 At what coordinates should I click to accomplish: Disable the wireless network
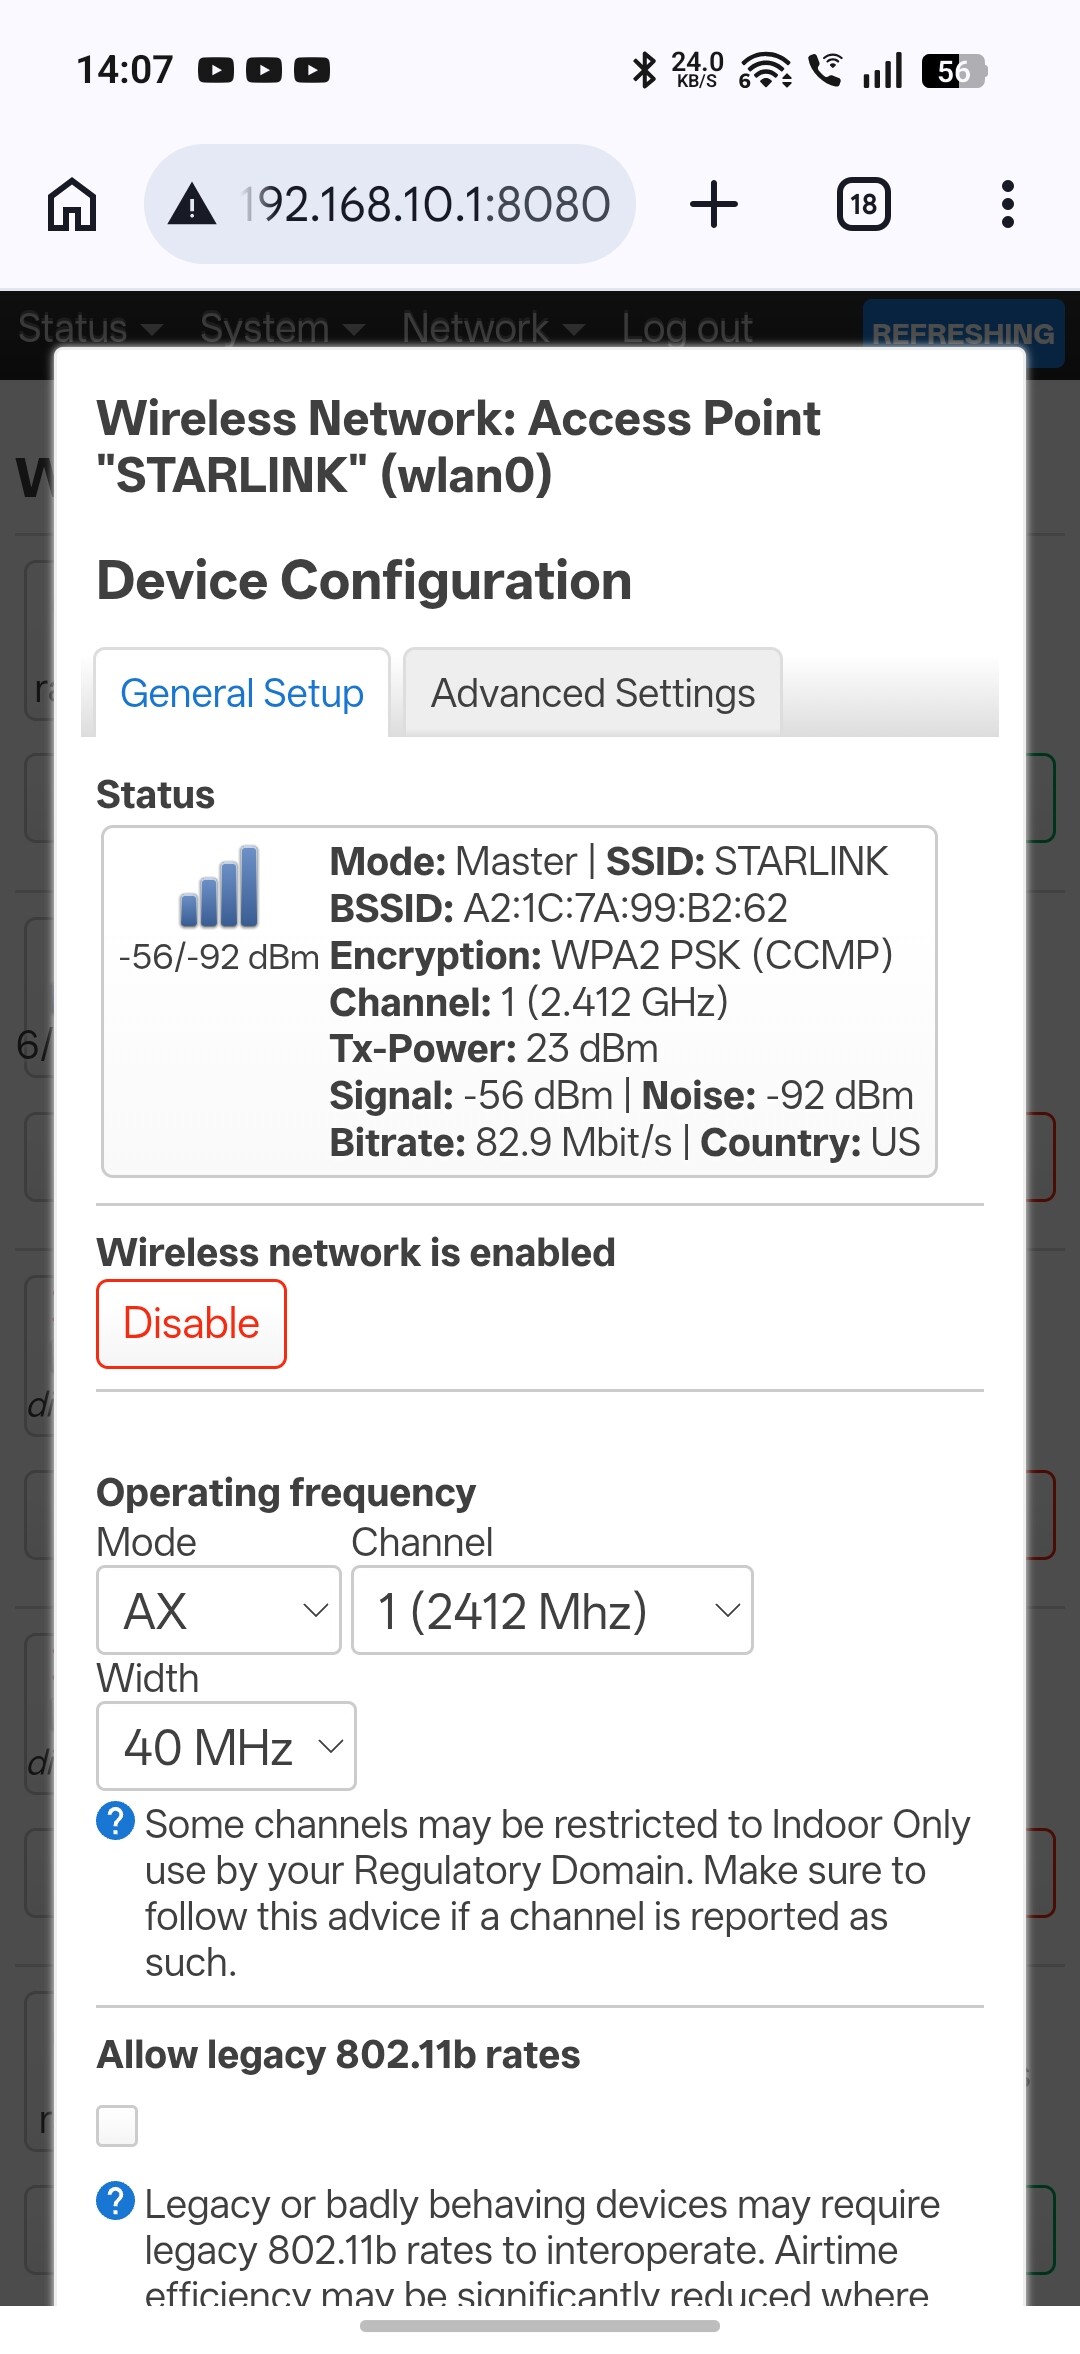coord(191,1323)
